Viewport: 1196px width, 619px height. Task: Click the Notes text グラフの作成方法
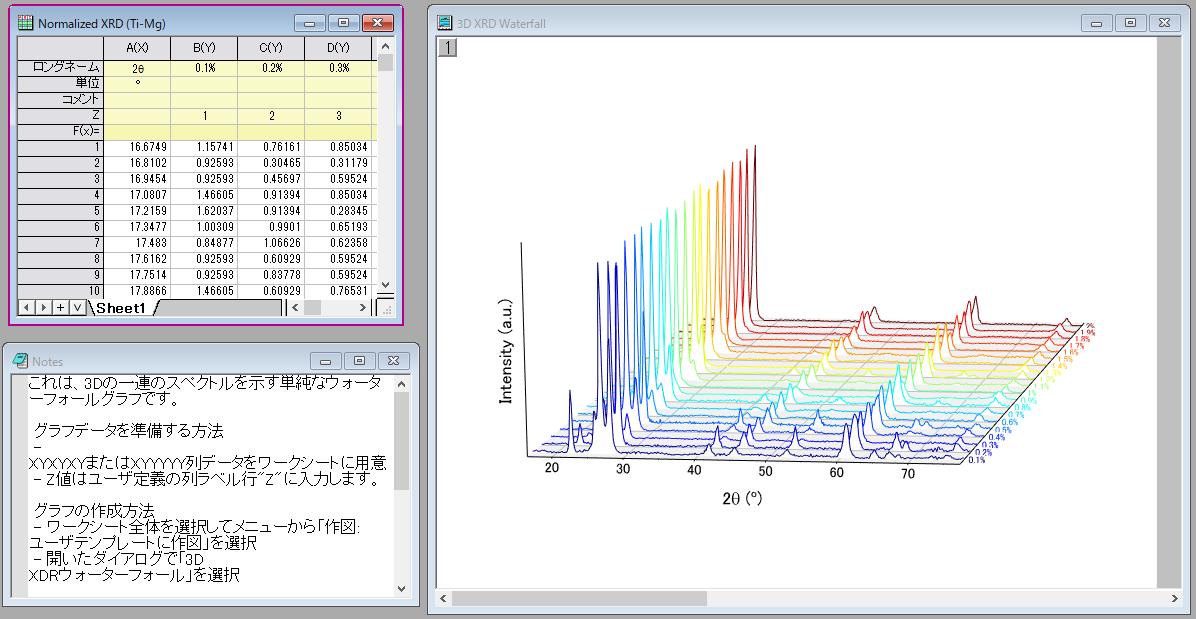(95, 510)
